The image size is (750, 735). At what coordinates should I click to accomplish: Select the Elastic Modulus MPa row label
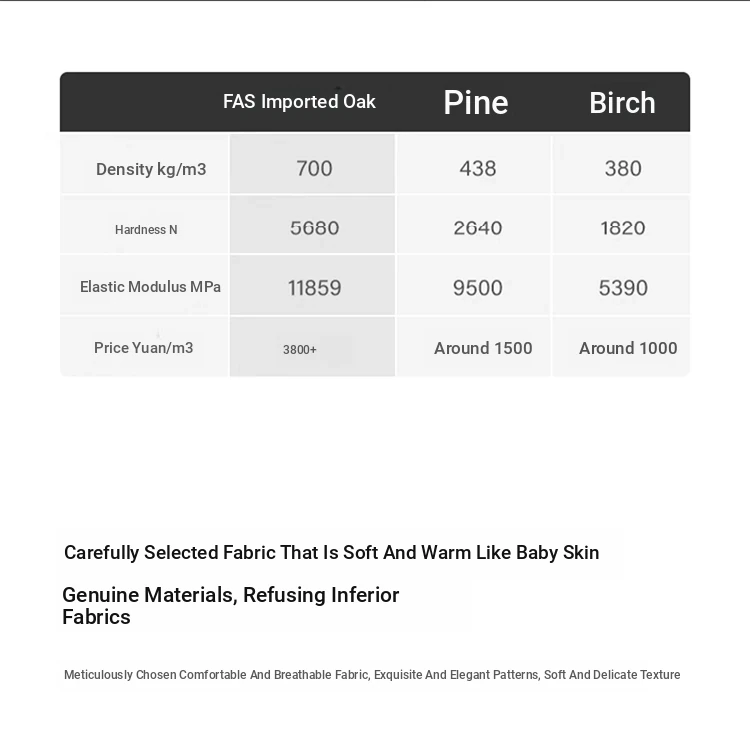pyautogui.click(x=150, y=287)
